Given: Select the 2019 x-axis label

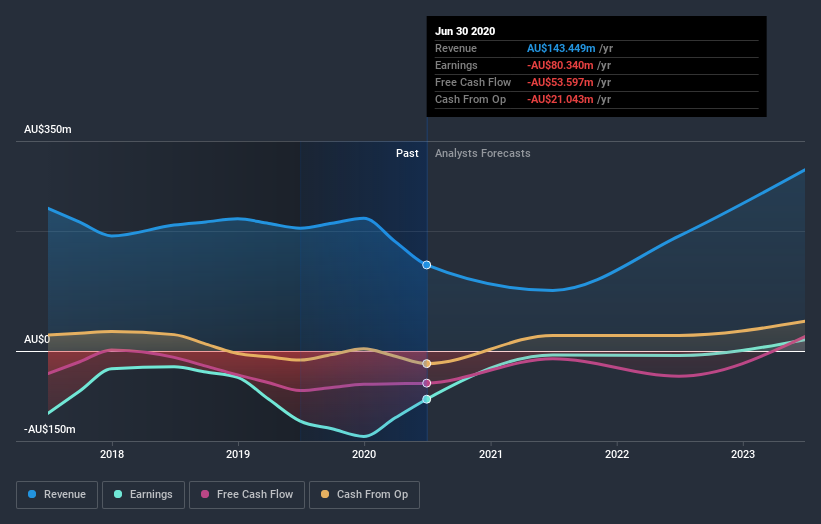Looking at the screenshot, I should (238, 454).
